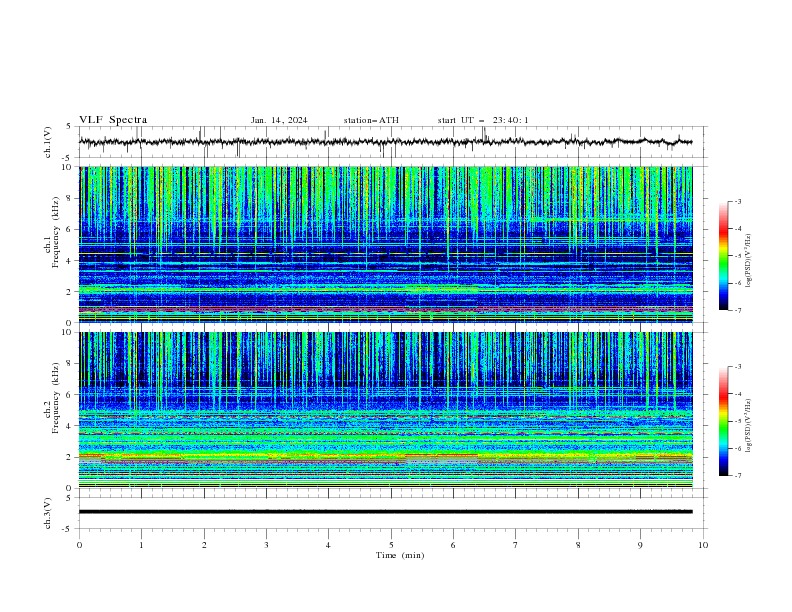Click the "-7" tick on ch.2 colorbar

click(737, 475)
